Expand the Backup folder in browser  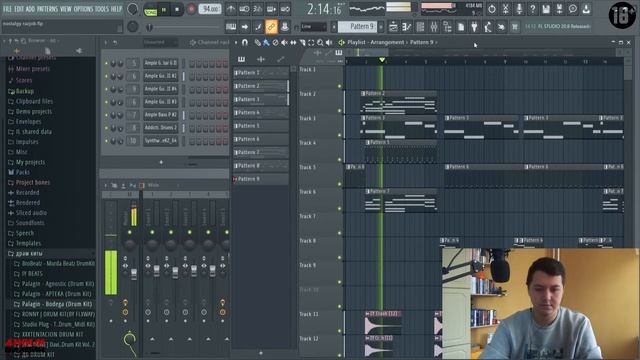tap(20, 91)
